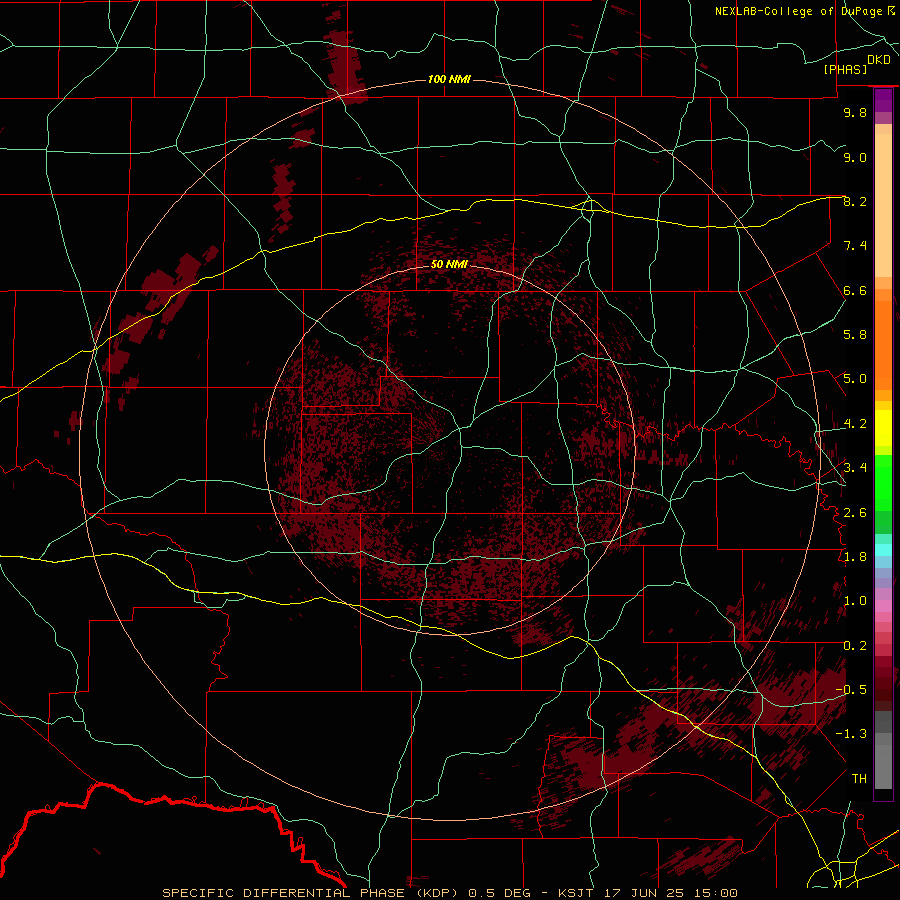Click the 5.0 scale value

click(855, 379)
